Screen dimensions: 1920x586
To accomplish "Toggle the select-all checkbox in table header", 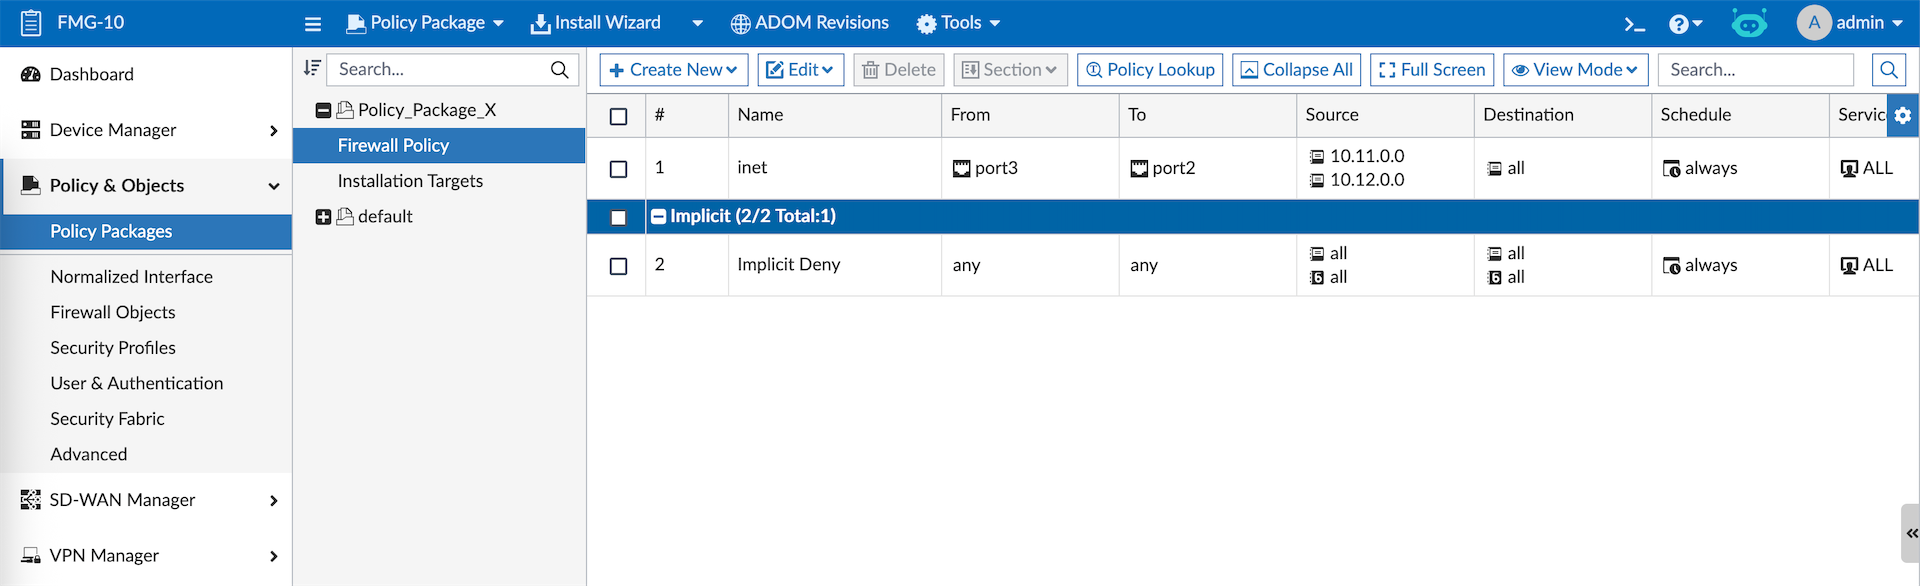I will (619, 116).
